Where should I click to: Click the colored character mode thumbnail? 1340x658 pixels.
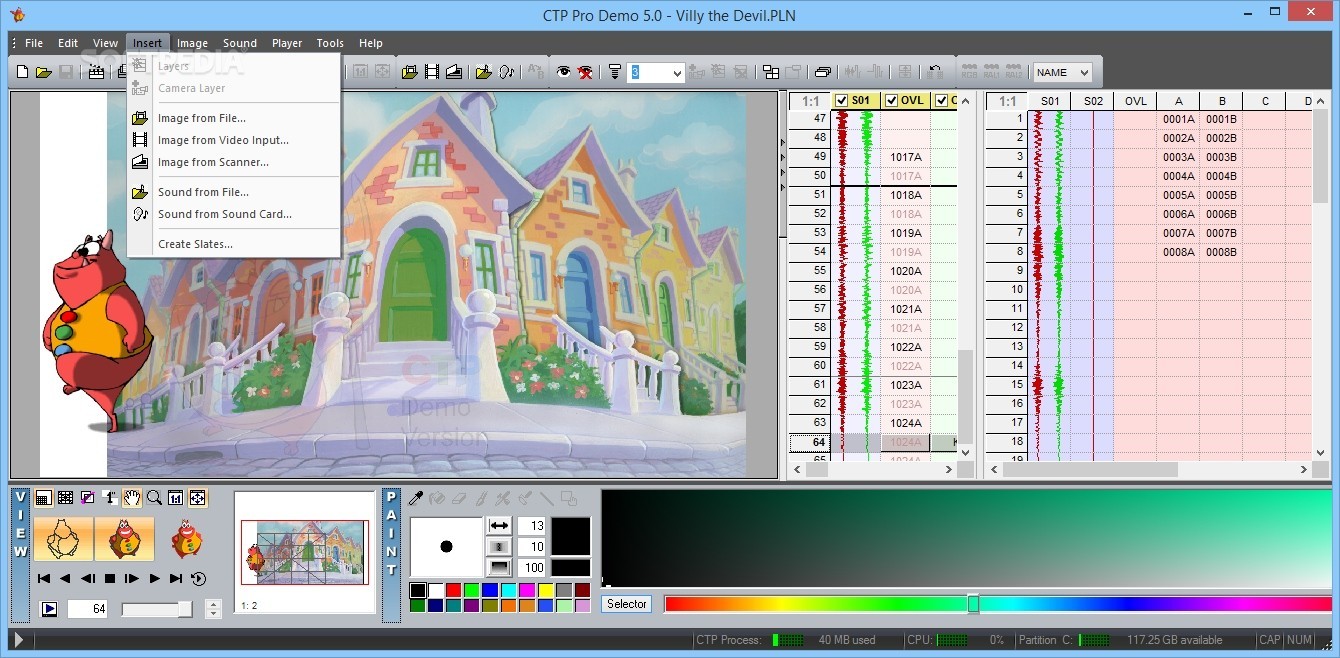point(124,538)
